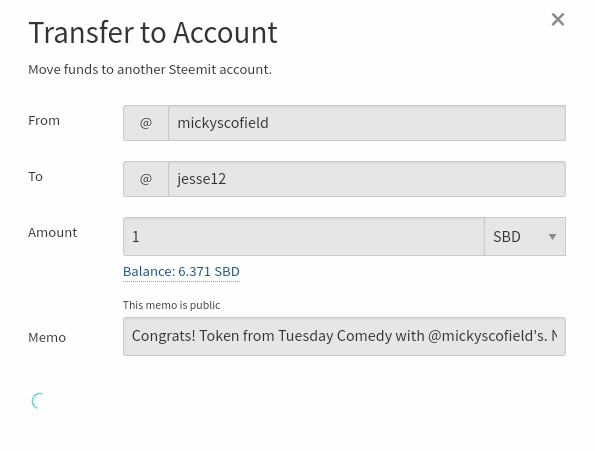Click the Balance: 6.371 SBD link
The width and height of the screenshot is (595, 451).
click(x=181, y=272)
